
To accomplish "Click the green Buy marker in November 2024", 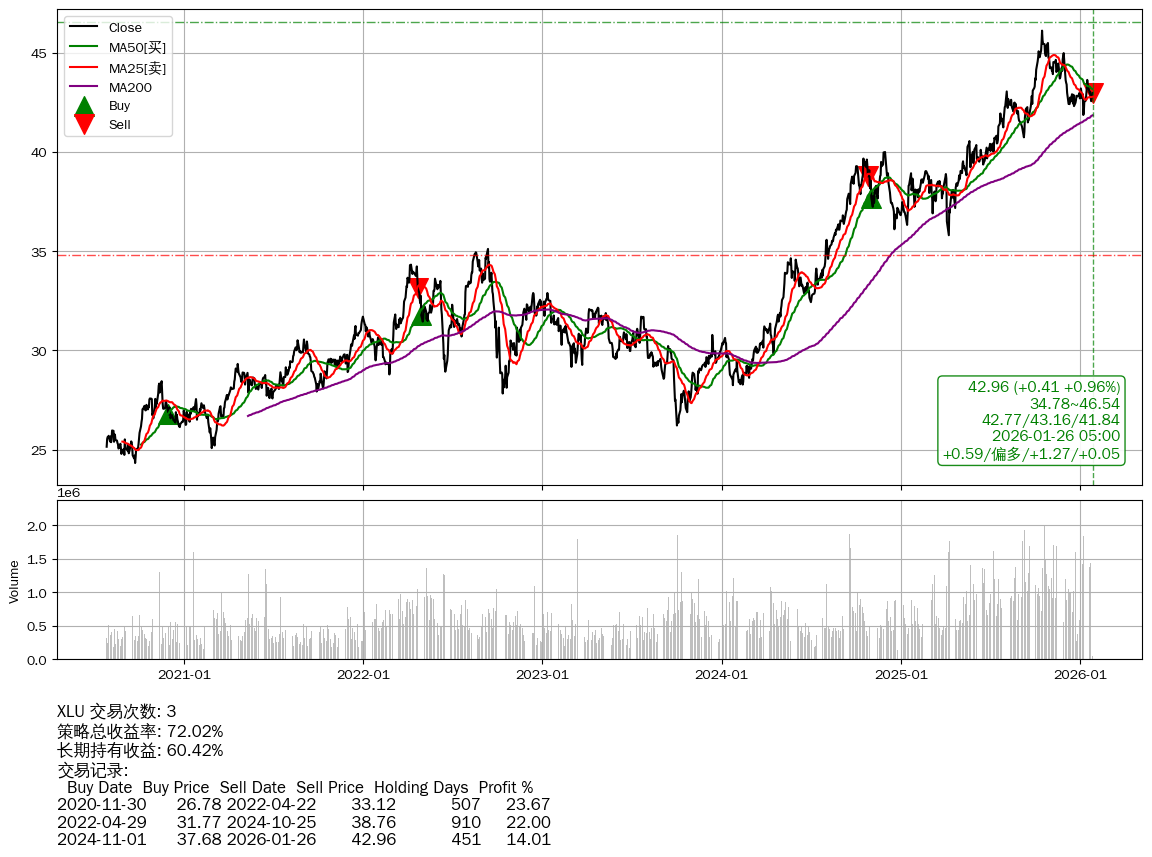I will [872, 199].
